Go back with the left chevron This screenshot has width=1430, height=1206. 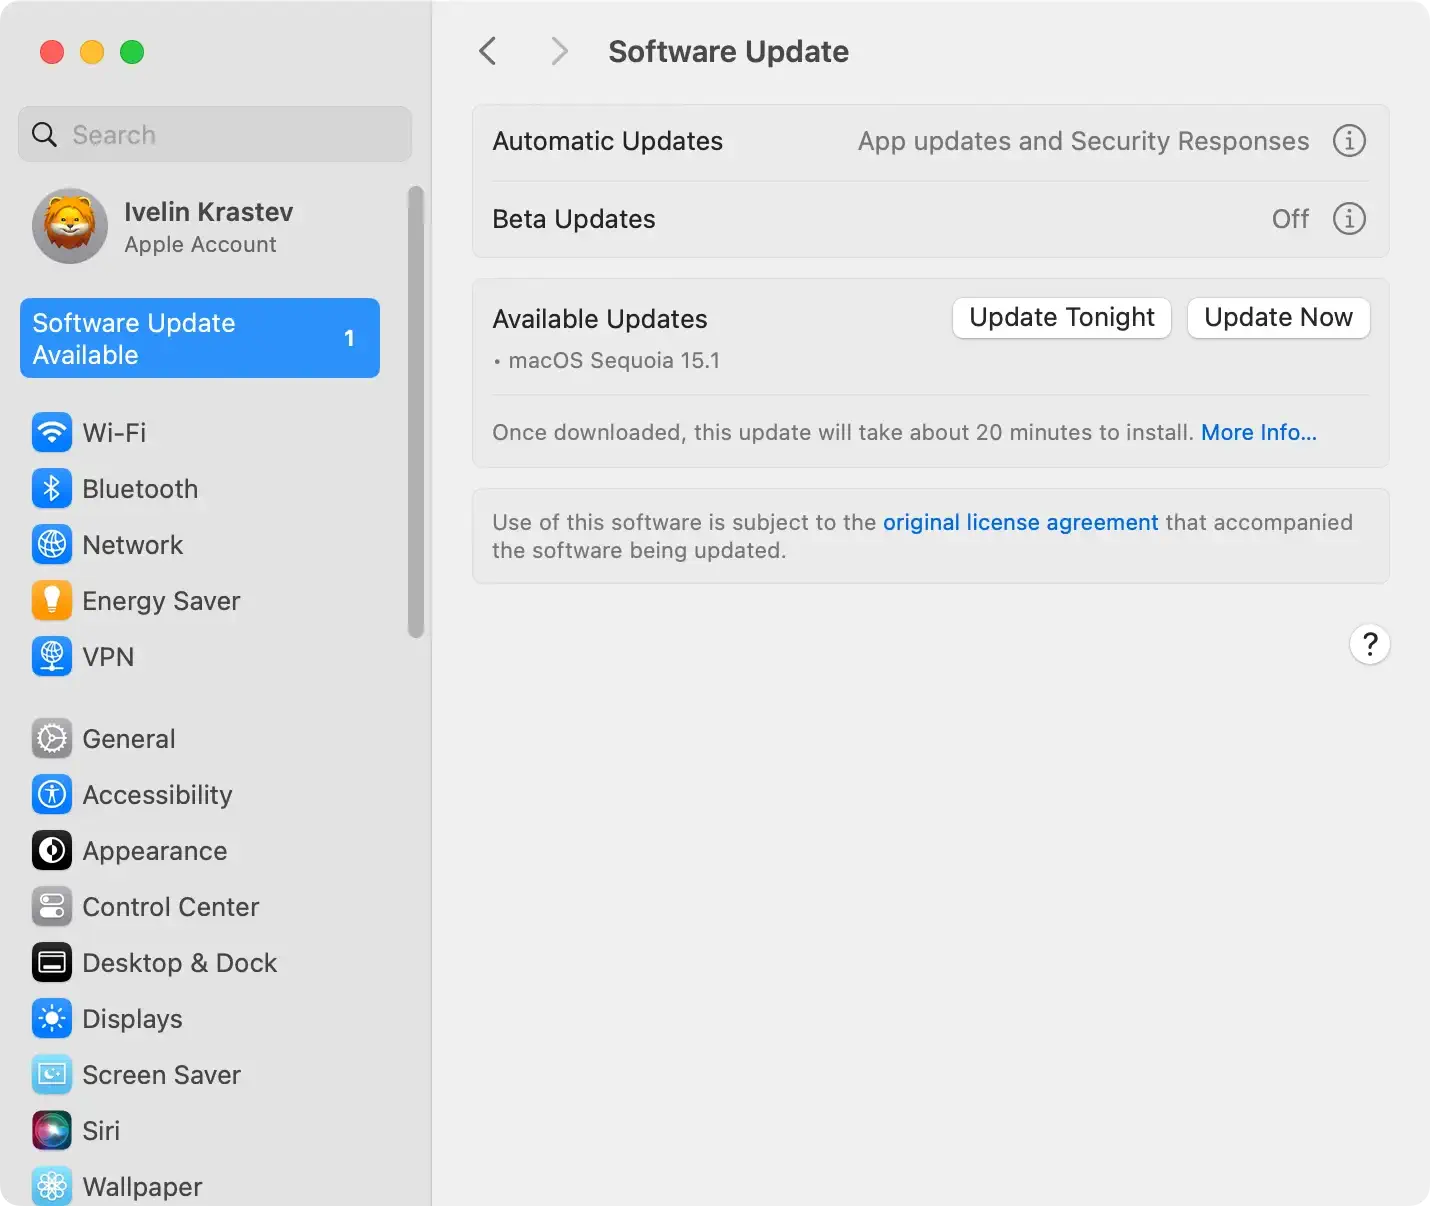point(488,51)
